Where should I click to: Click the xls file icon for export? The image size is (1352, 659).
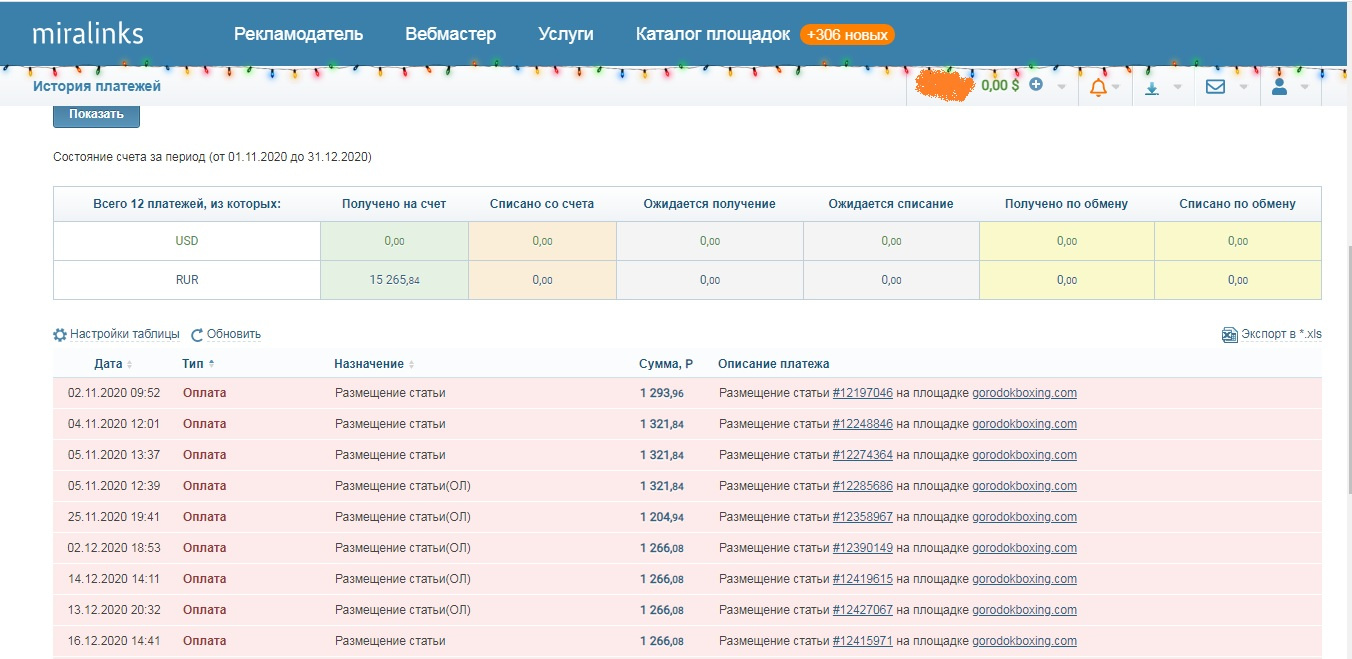[x=1230, y=335]
